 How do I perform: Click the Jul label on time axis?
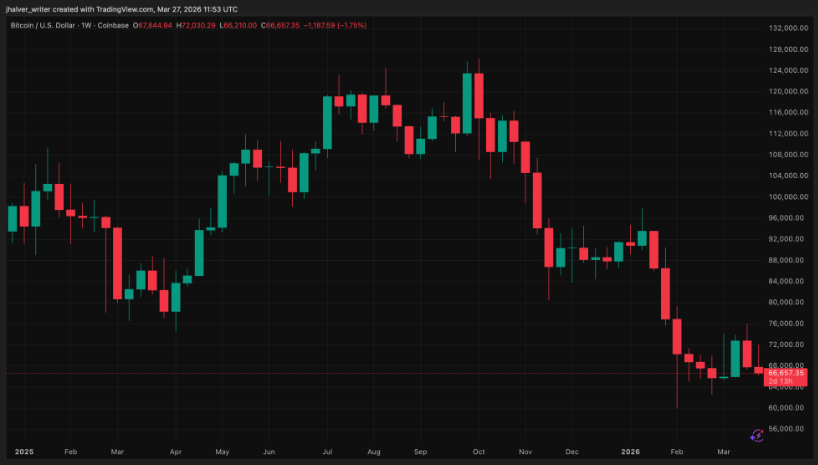(326, 452)
